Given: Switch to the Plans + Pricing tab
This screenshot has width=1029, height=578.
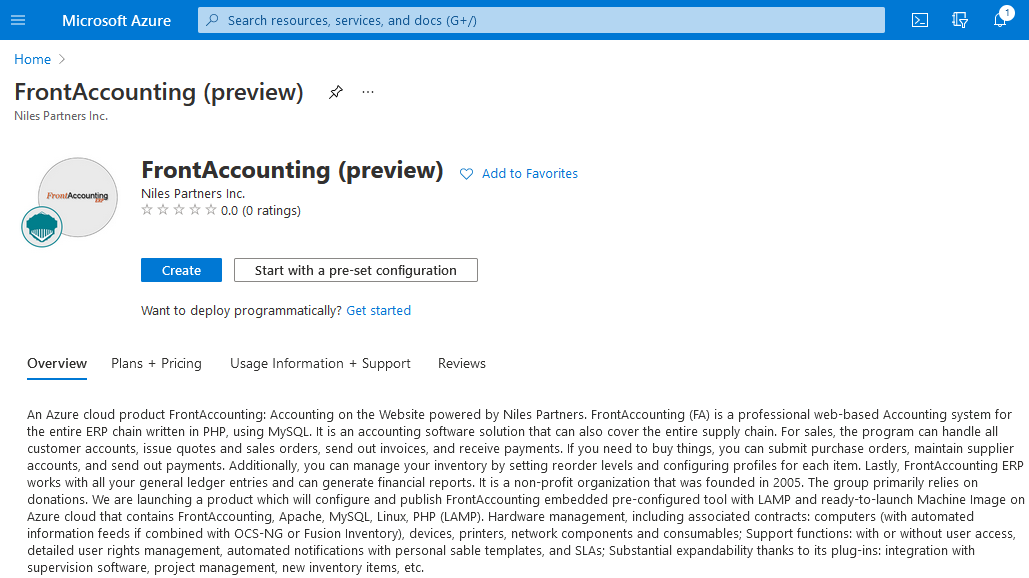Looking at the screenshot, I should pos(156,363).
